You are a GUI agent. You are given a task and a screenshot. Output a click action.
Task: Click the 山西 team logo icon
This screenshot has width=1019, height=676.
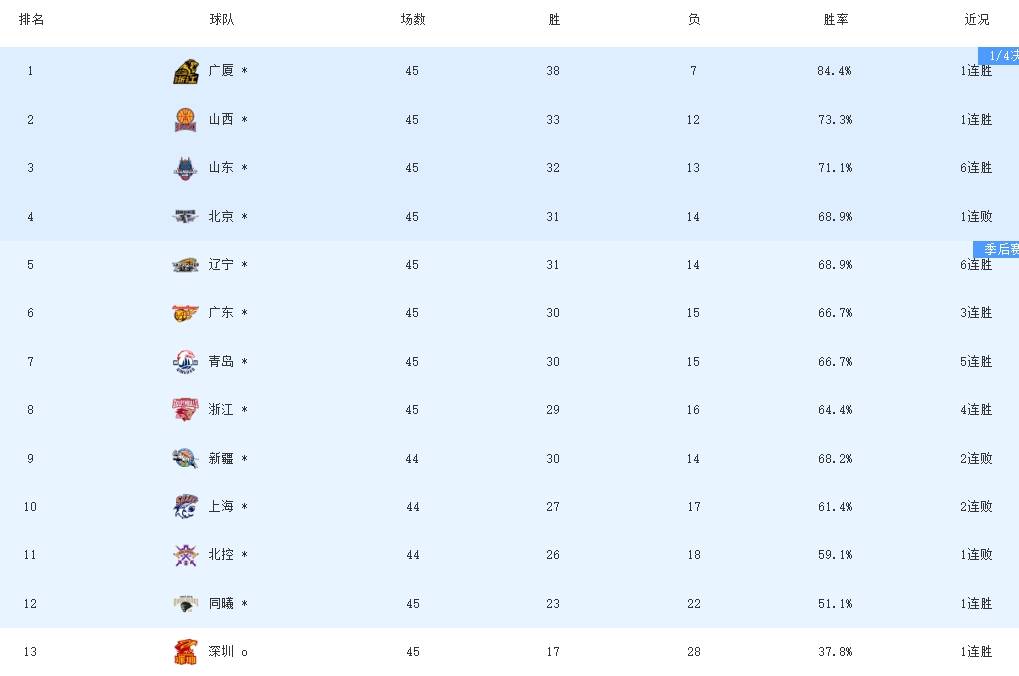(186, 120)
